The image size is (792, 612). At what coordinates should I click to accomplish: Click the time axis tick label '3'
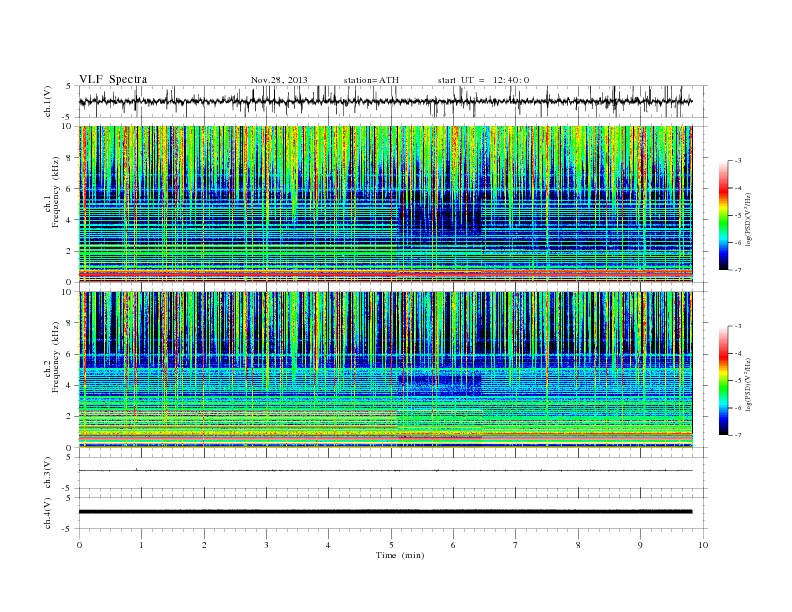(266, 545)
